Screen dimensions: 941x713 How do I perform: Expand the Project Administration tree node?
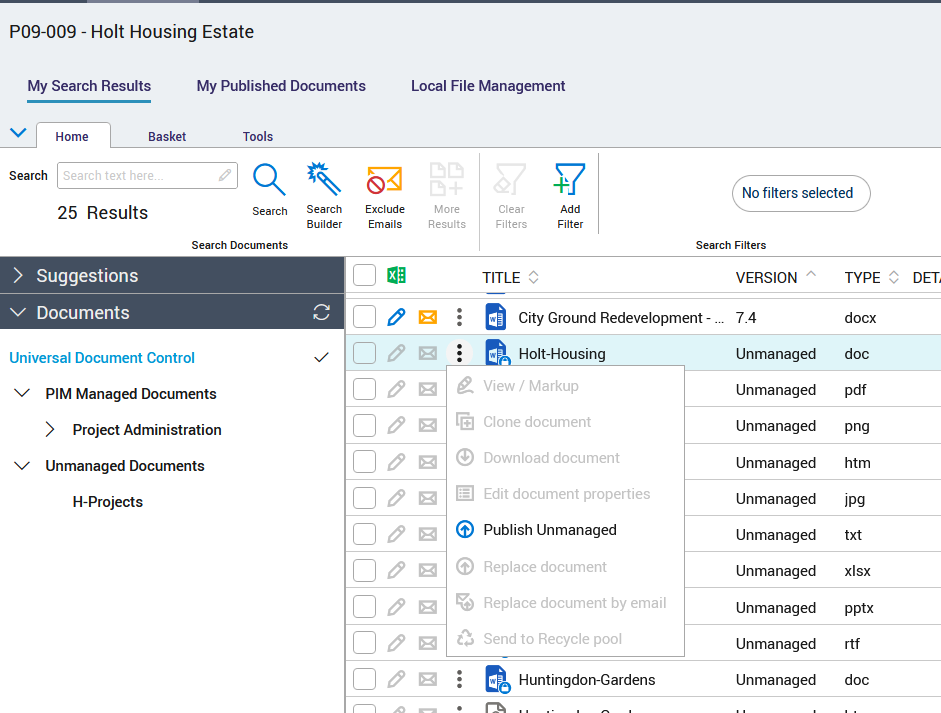(50, 429)
